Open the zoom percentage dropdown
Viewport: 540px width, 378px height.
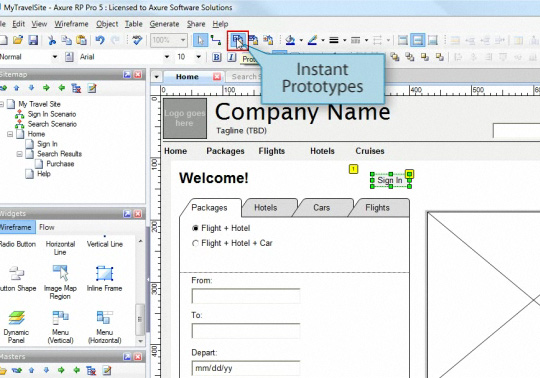(183, 40)
